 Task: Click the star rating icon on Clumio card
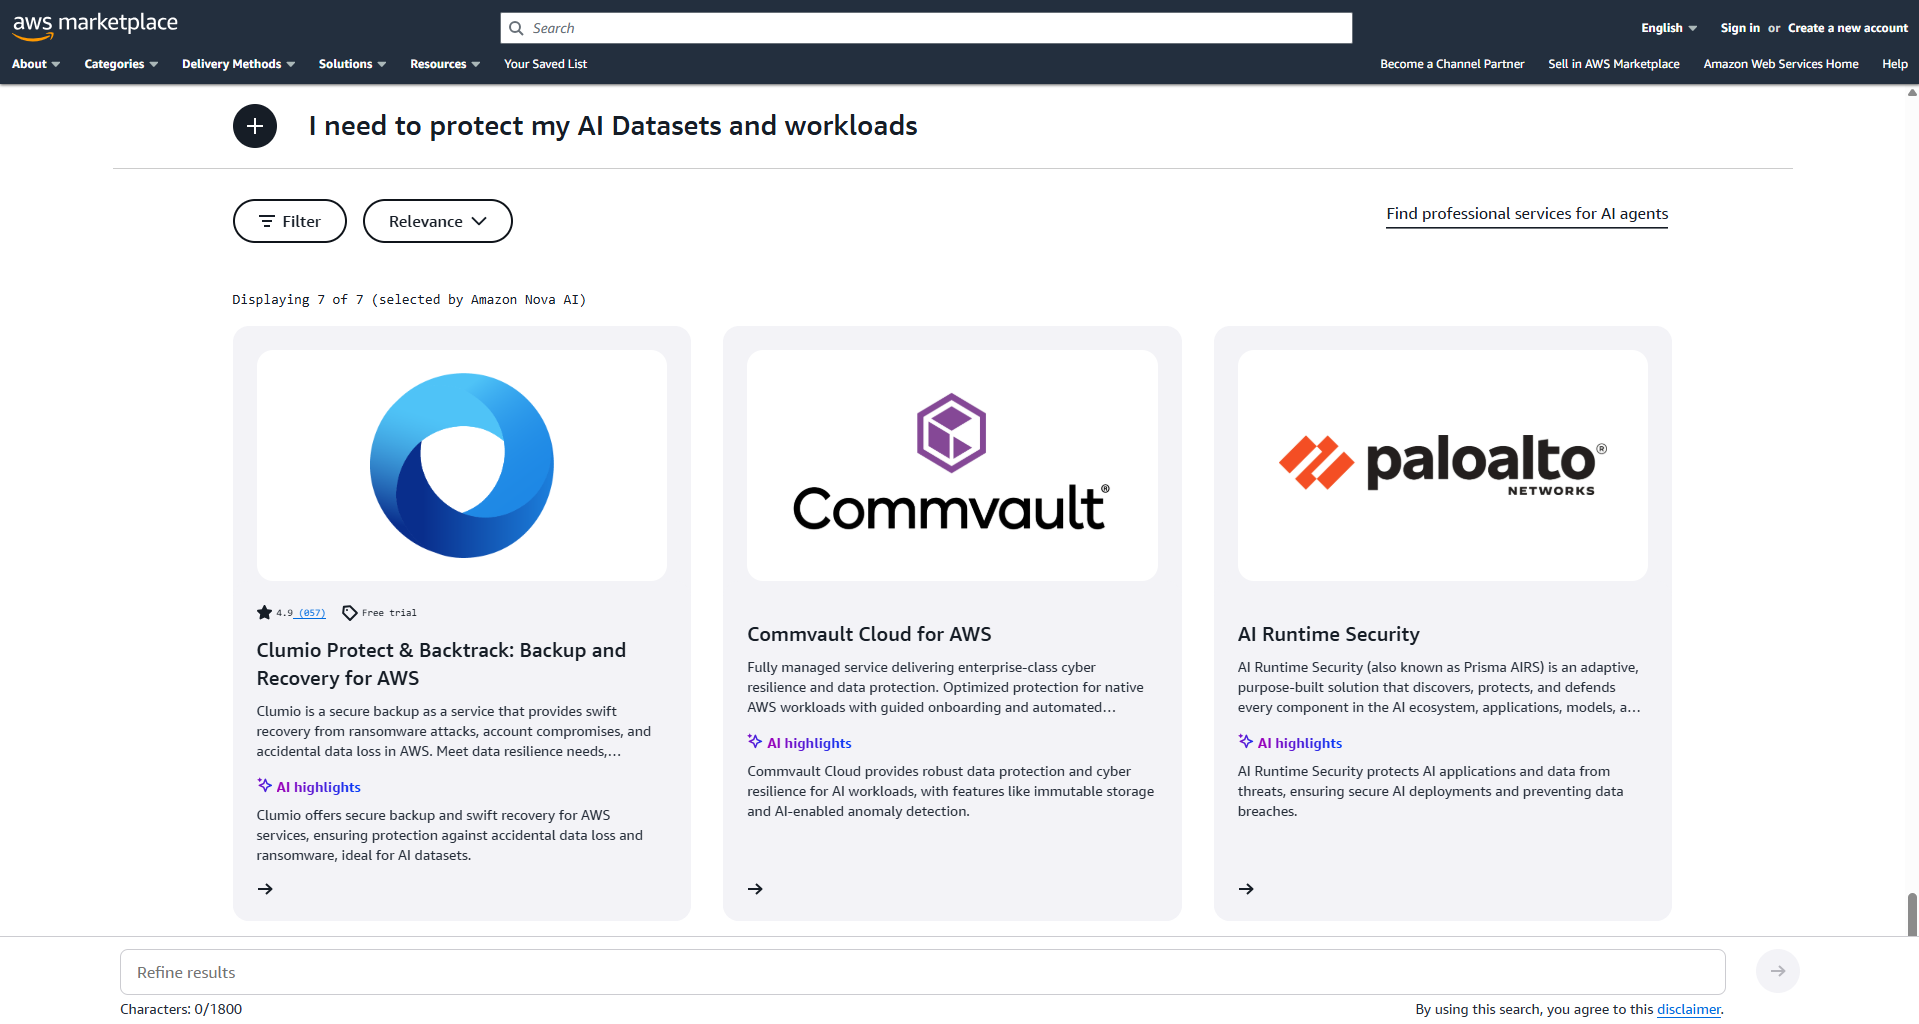(x=264, y=613)
